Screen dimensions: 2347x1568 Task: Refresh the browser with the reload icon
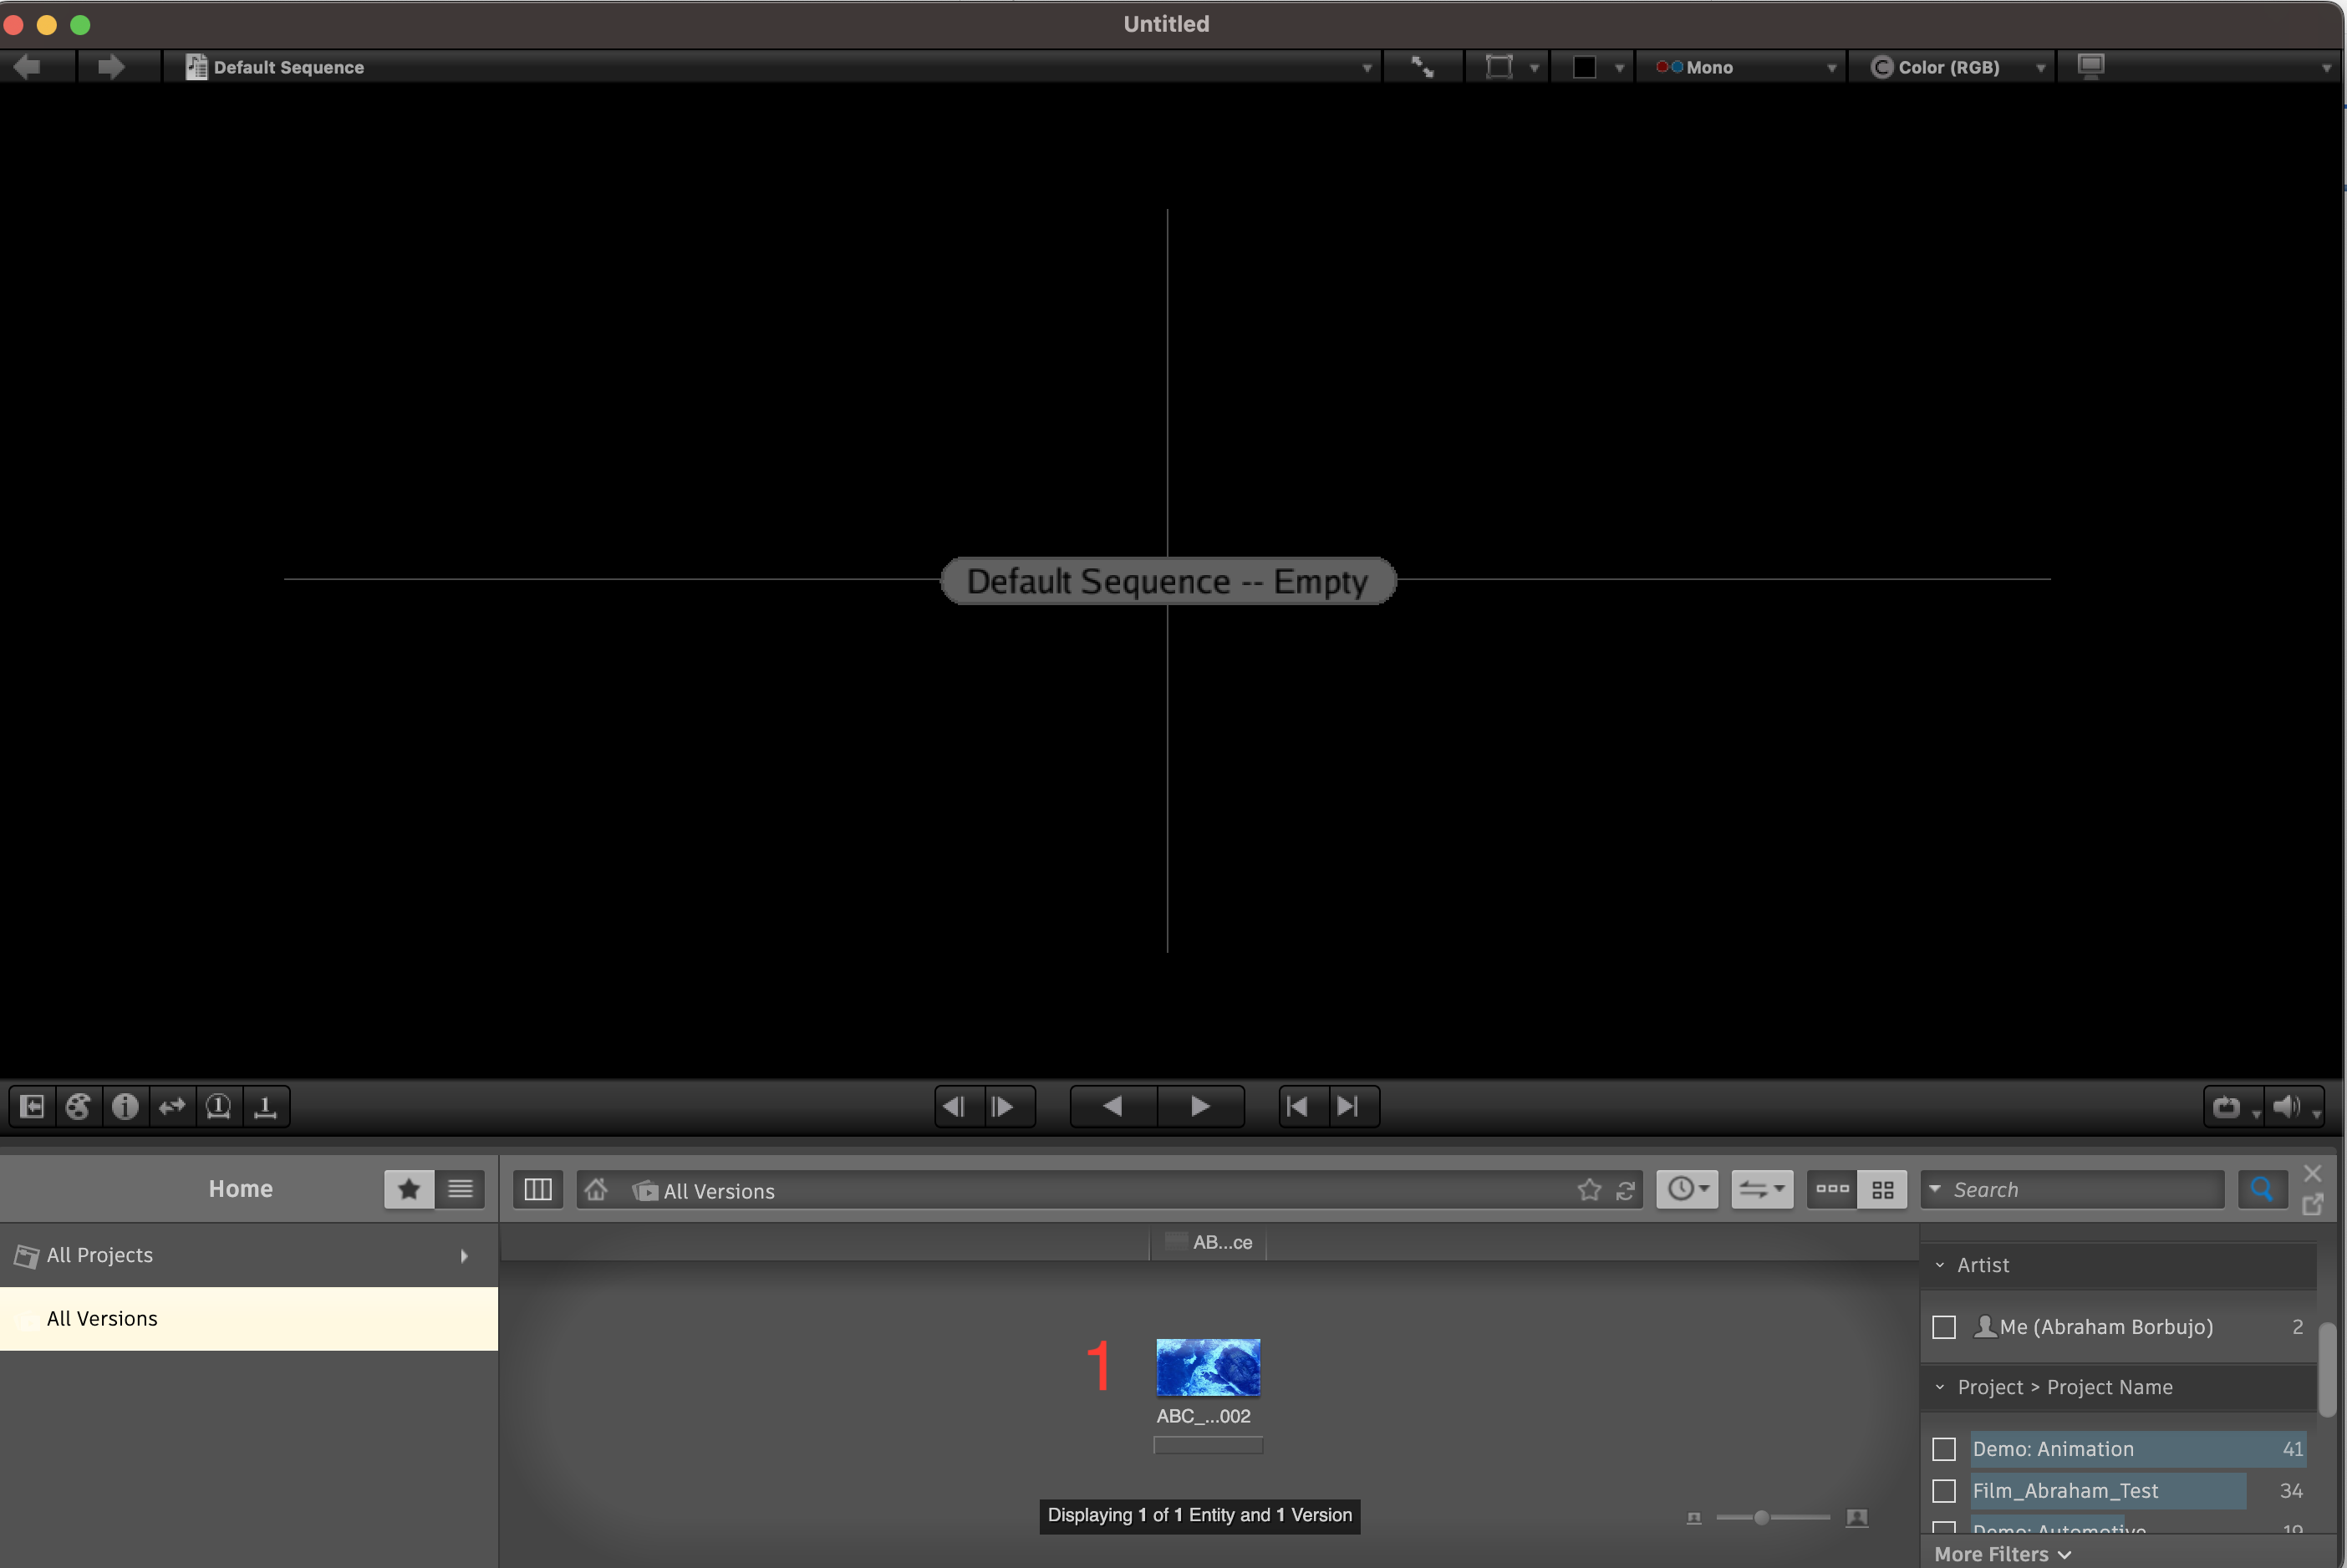coord(1625,1190)
